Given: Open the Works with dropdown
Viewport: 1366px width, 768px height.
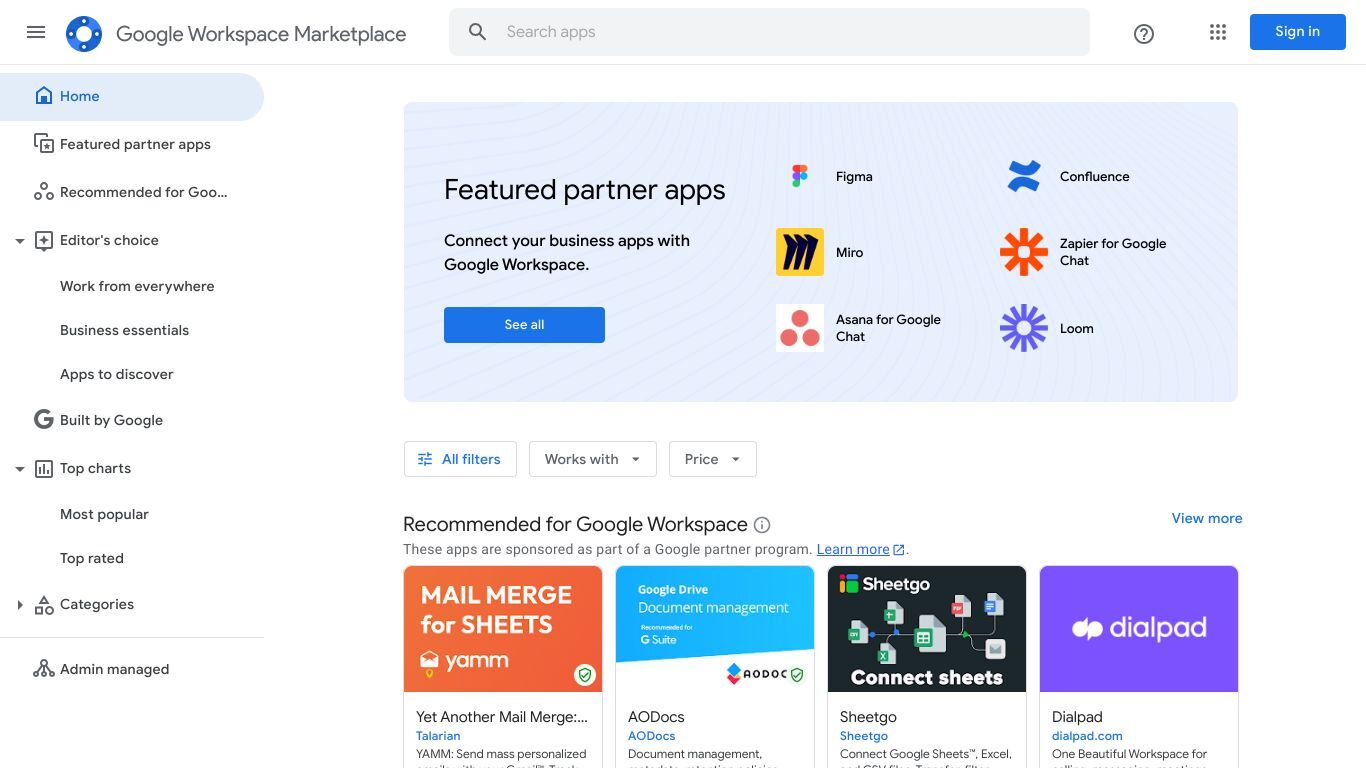Looking at the screenshot, I should 593,459.
